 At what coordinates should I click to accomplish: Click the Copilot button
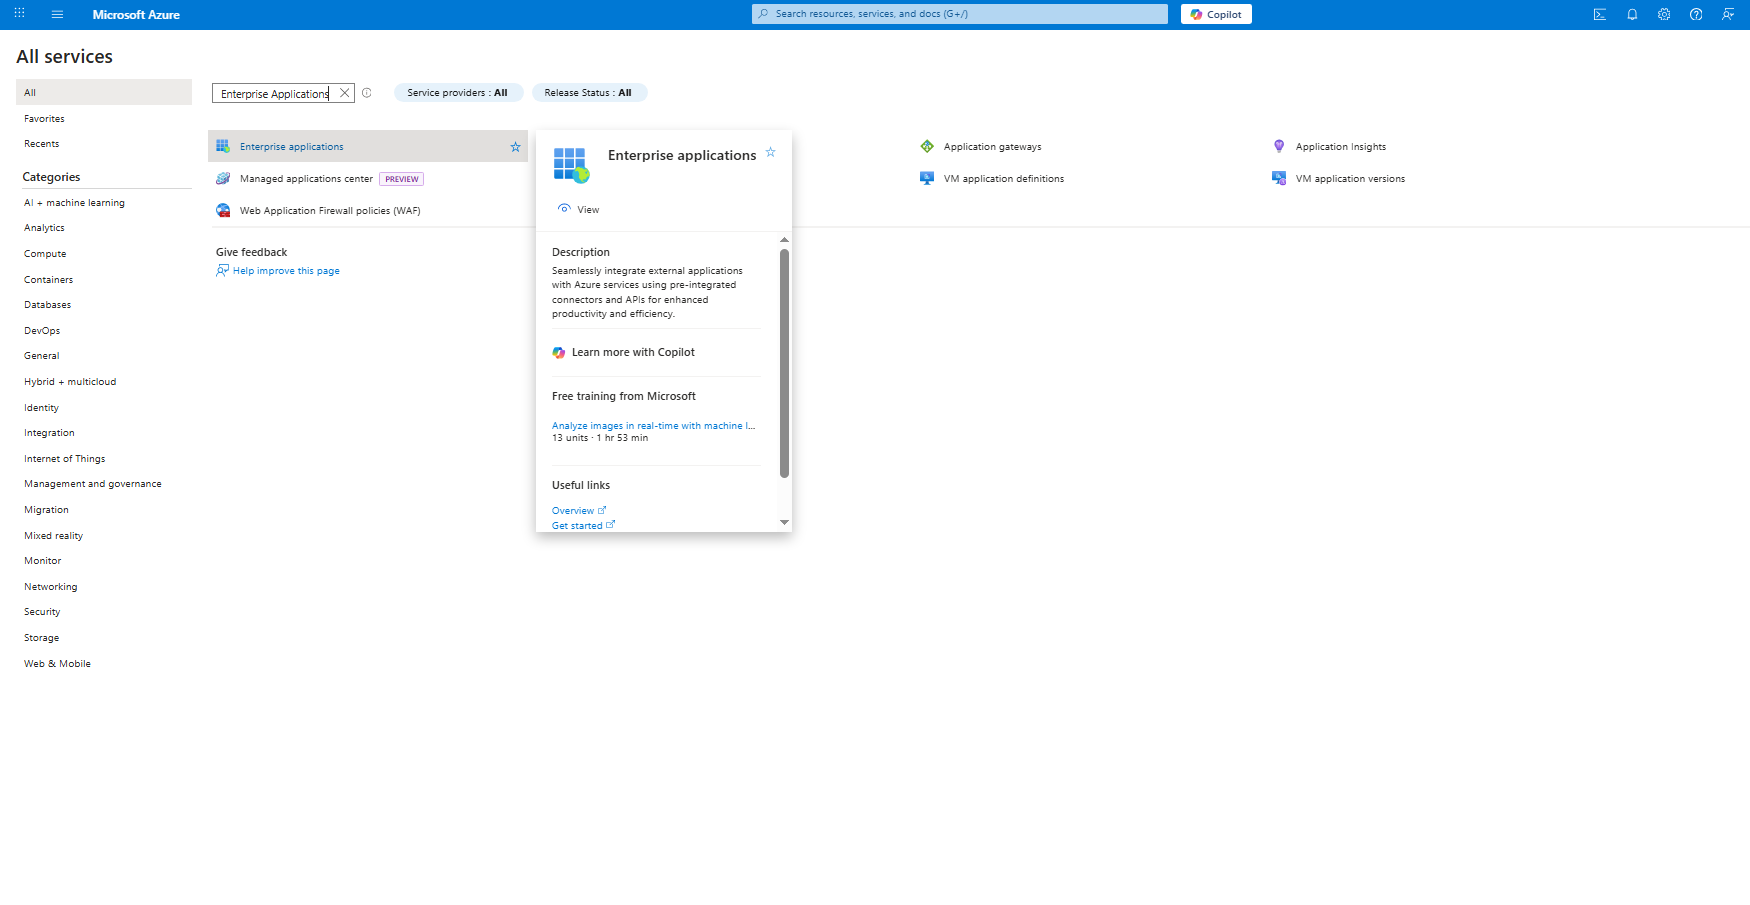(x=1216, y=14)
